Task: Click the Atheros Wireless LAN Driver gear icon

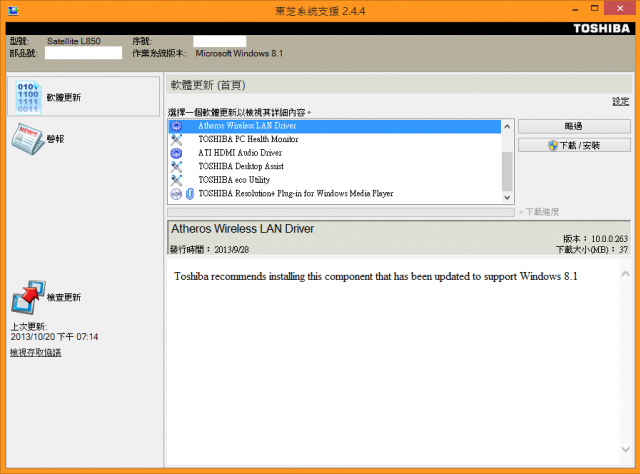Action: click(176, 126)
